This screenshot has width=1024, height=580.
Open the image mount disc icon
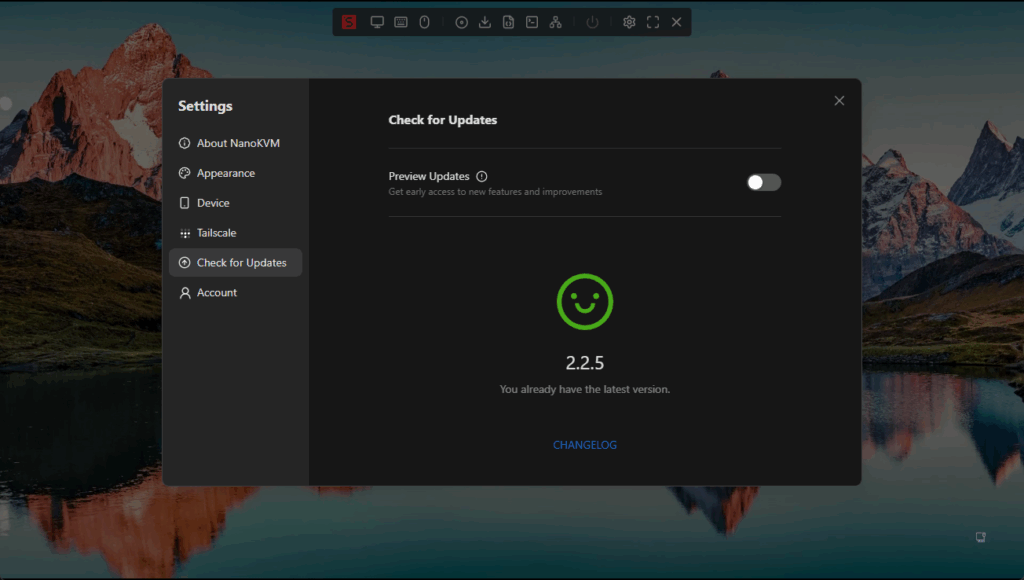tap(461, 22)
